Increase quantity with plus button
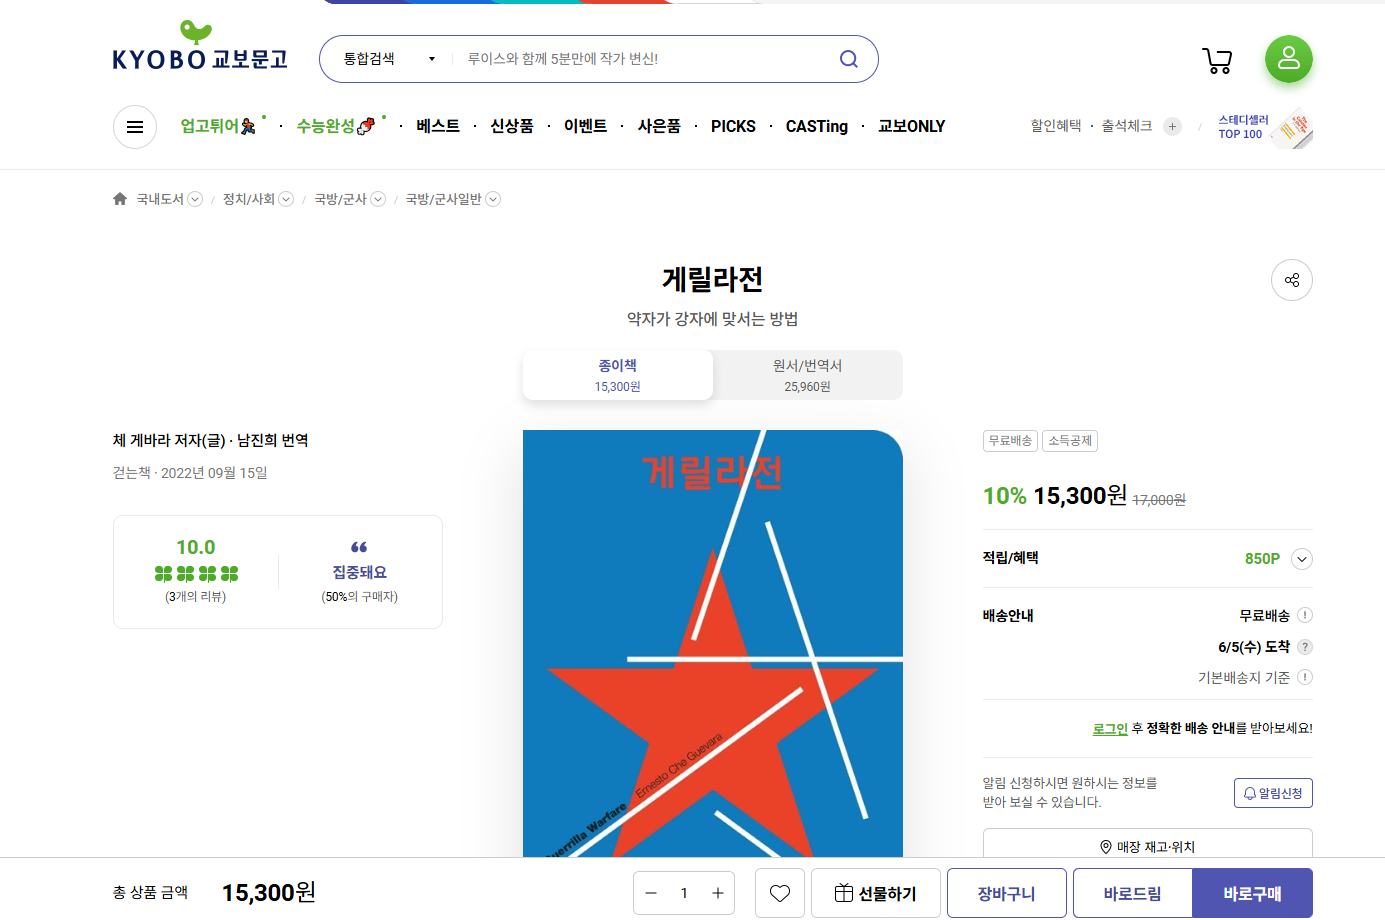This screenshot has height=920, width=1385. coord(718,893)
